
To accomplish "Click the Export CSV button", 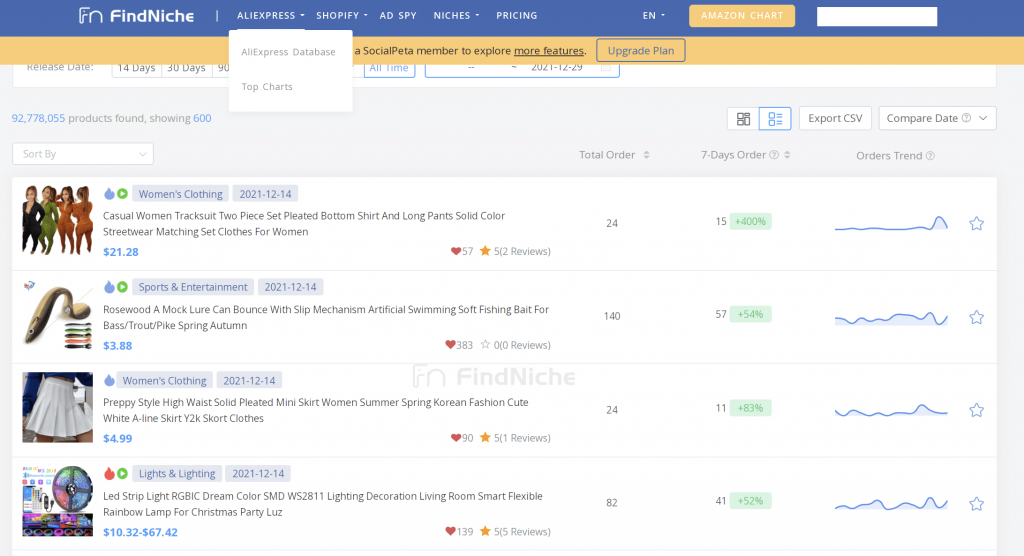I will pyautogui.click(x=835, y=118).
